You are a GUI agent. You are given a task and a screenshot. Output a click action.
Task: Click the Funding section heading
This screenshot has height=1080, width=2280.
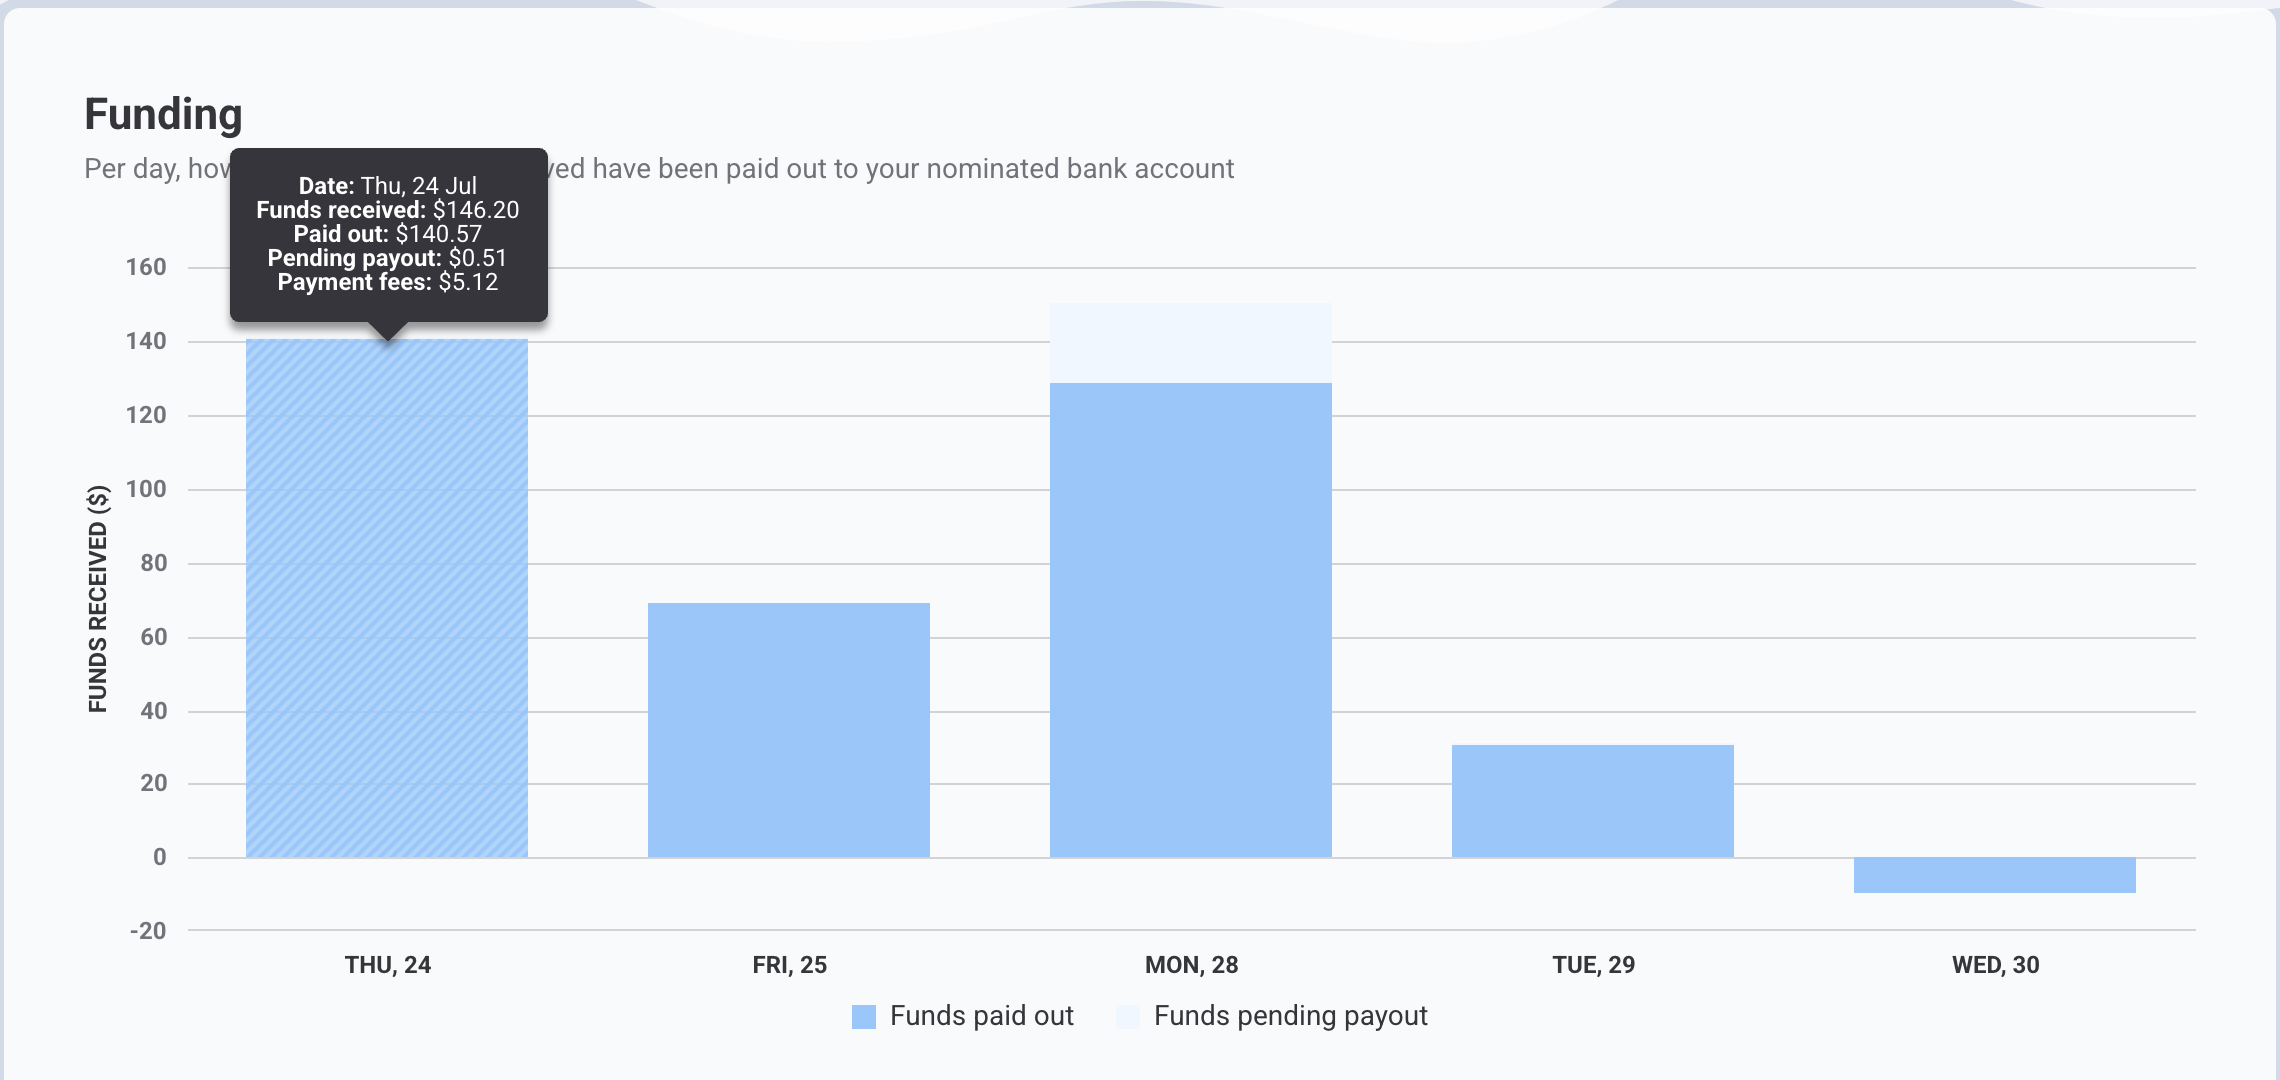coord(164,115)
